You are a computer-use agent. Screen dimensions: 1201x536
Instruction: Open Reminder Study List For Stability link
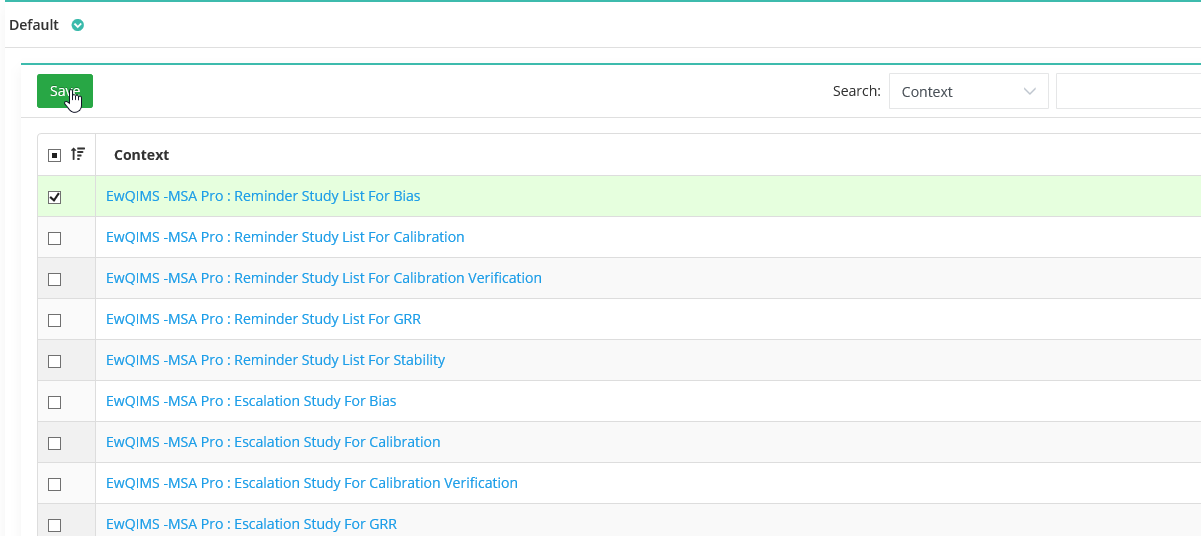tap(275, 360)
